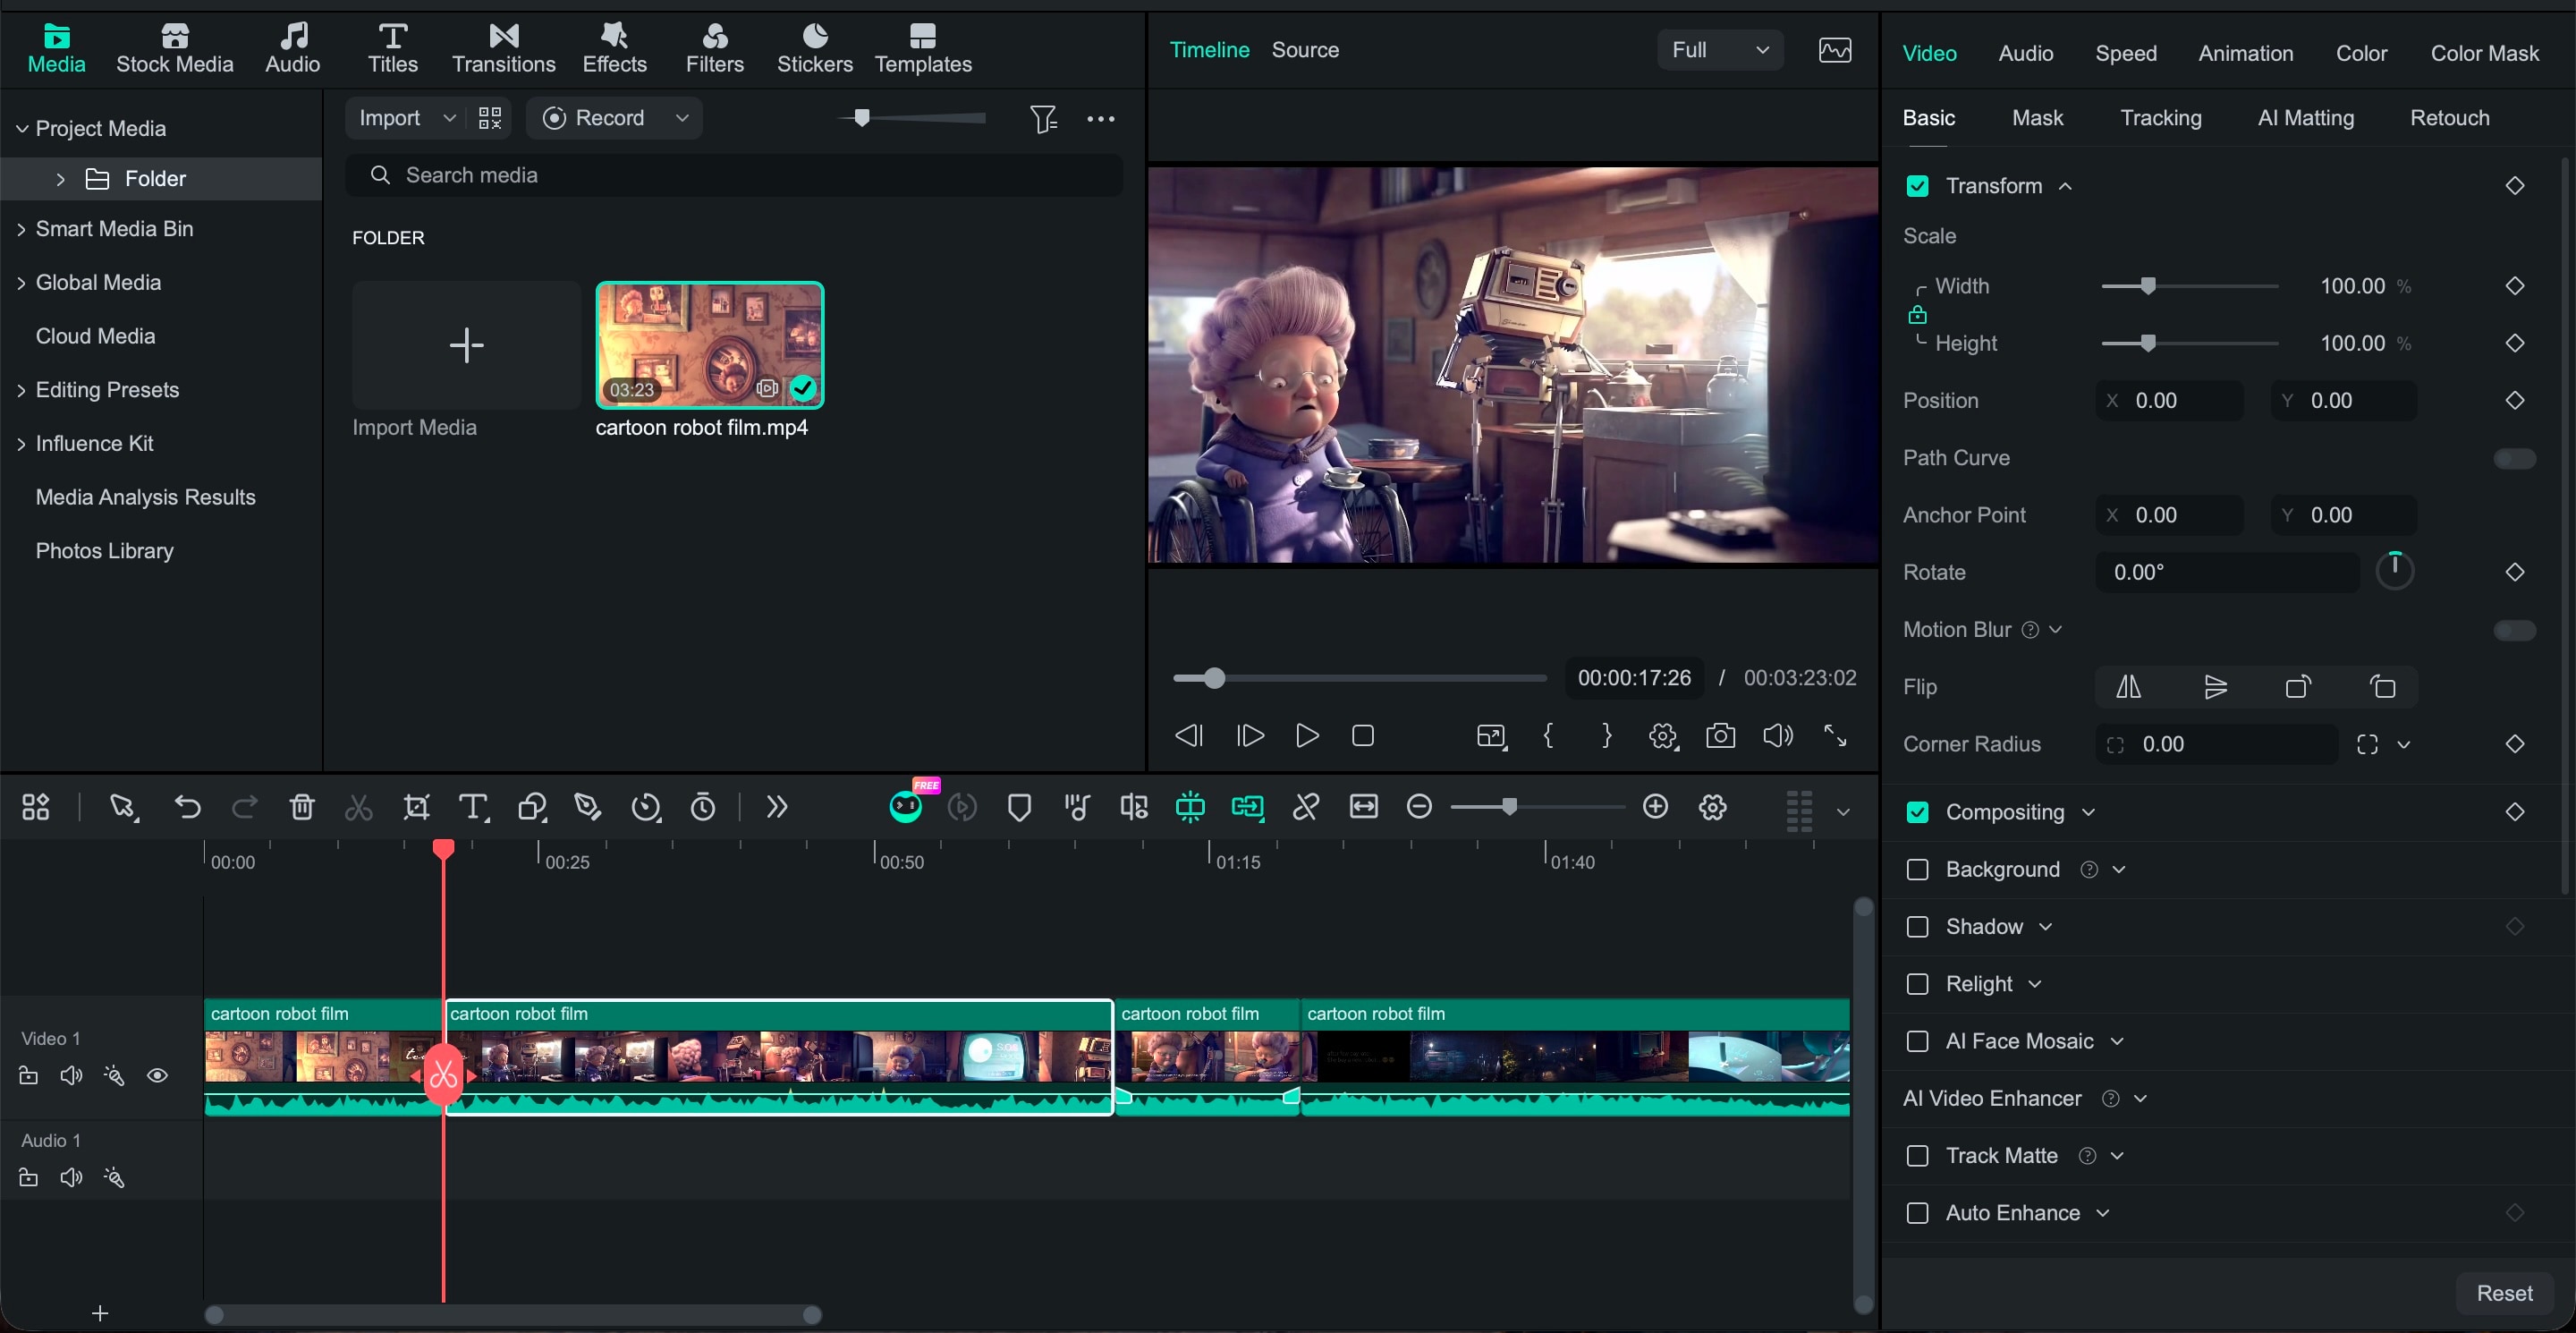The width and height of the screenshot is (2576, 1333).
Task: Click the Scale Width slider
Action: (x=2189, y=287)
